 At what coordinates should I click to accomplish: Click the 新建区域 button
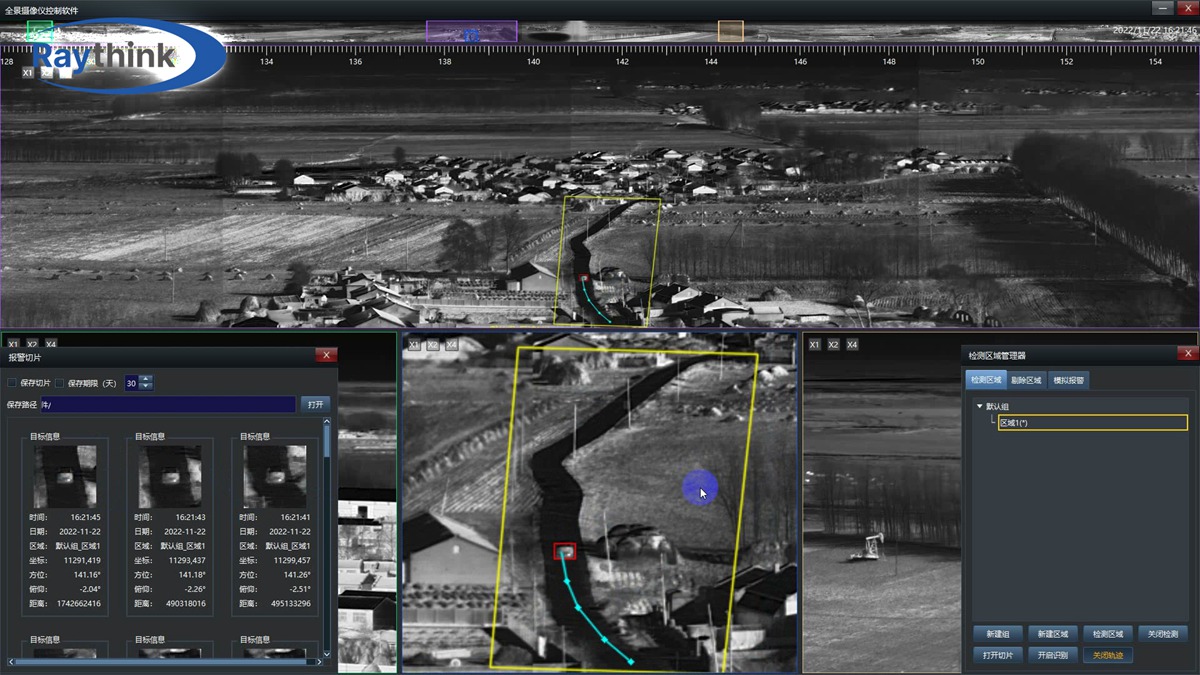coord(1052,634)
